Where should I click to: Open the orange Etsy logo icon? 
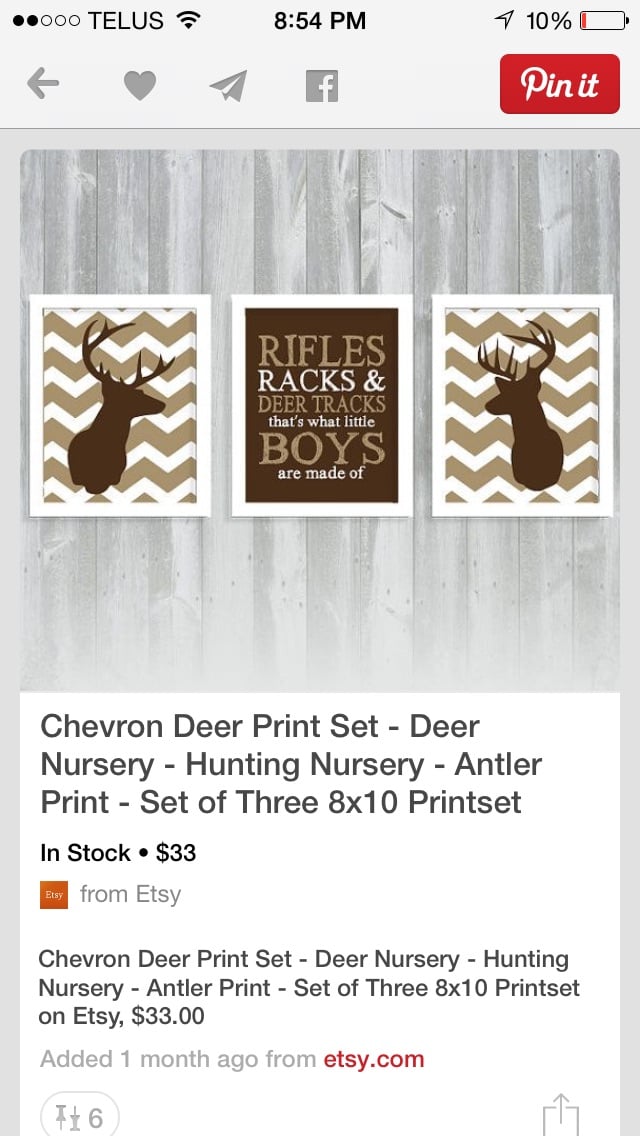(54, 895)
